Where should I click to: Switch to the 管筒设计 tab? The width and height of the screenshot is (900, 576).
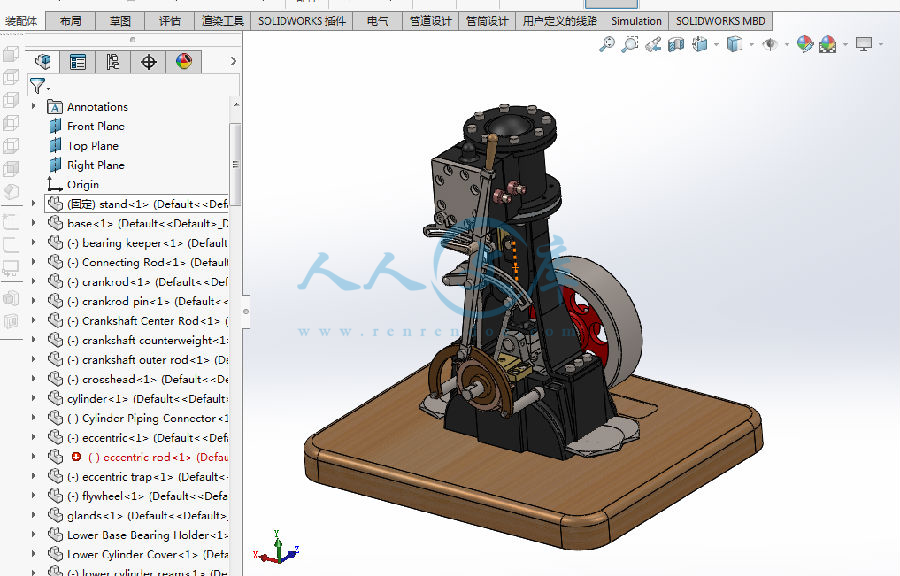click(x=487, y=21)
